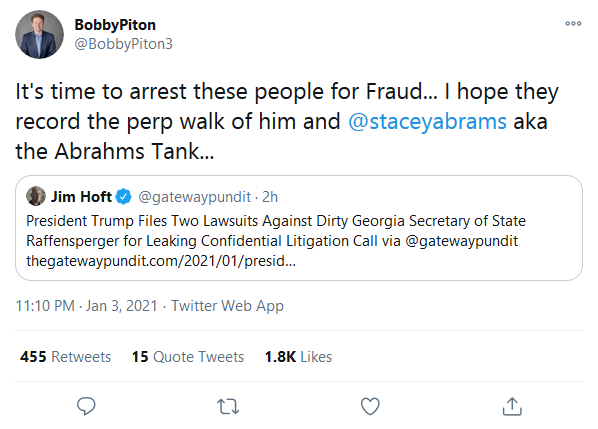Open BobbyPiton's profile picture
Viewport: 598px width, 429px height.
[39, 34]
